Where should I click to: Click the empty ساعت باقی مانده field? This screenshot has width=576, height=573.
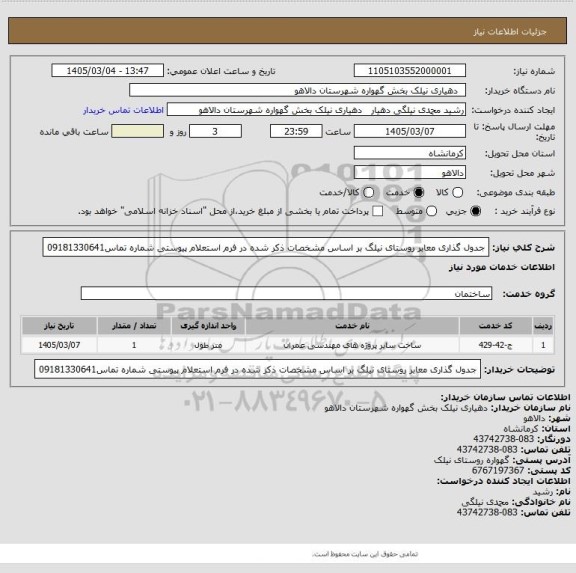pyautogui.click(x=137, y=131)
